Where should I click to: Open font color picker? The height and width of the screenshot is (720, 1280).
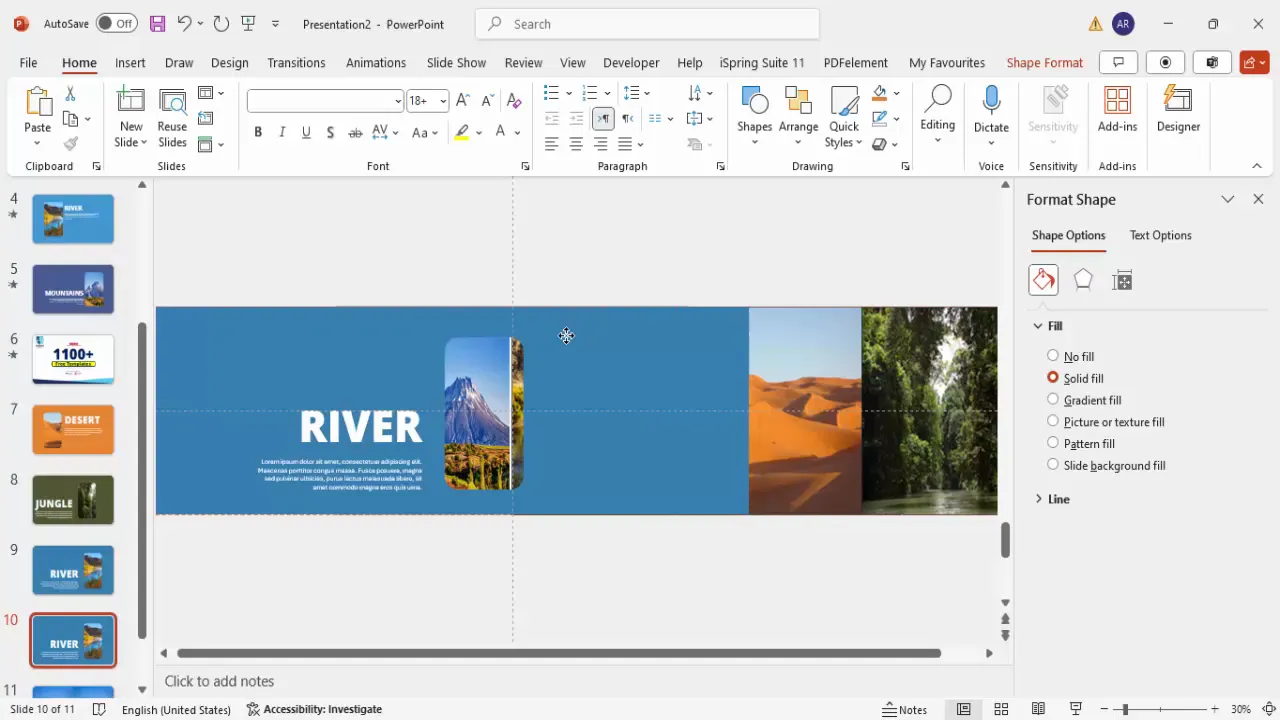(x=517, y=132)
